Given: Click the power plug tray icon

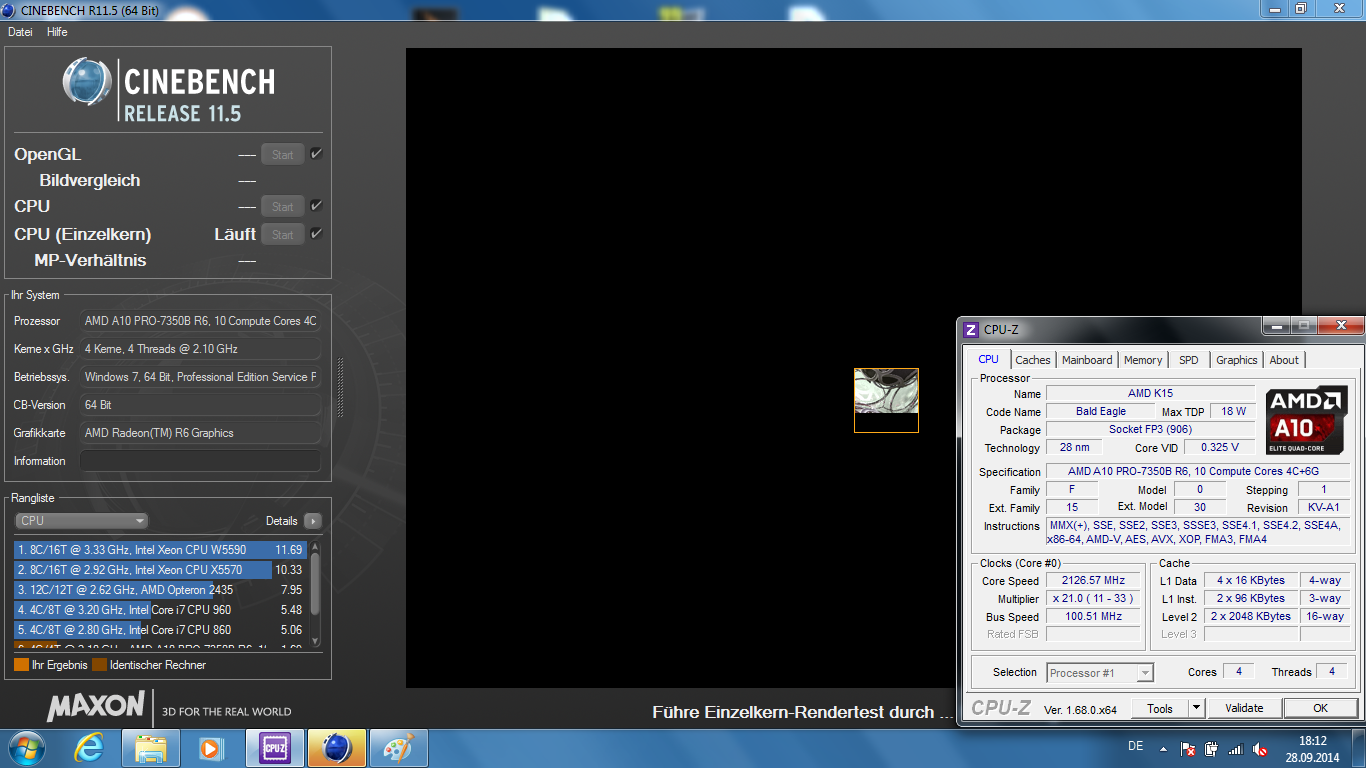Looking at the screenshot, I should (1211, 749).
